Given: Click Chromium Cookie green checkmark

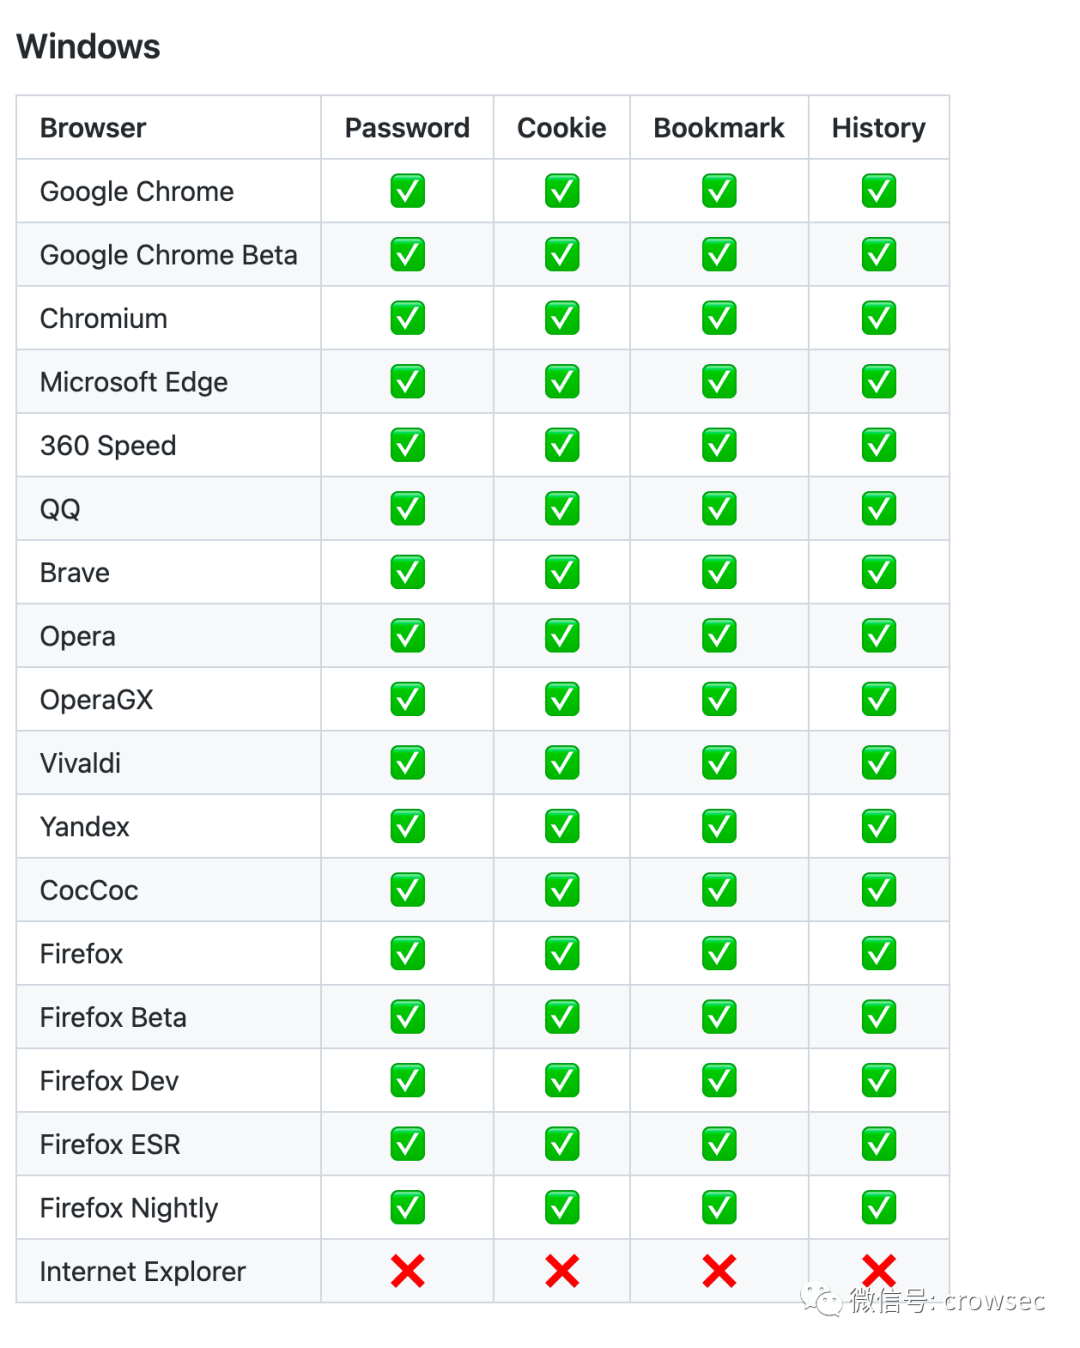Looking at the screenshot, I should pyautogui.click(x=562, y=319).
